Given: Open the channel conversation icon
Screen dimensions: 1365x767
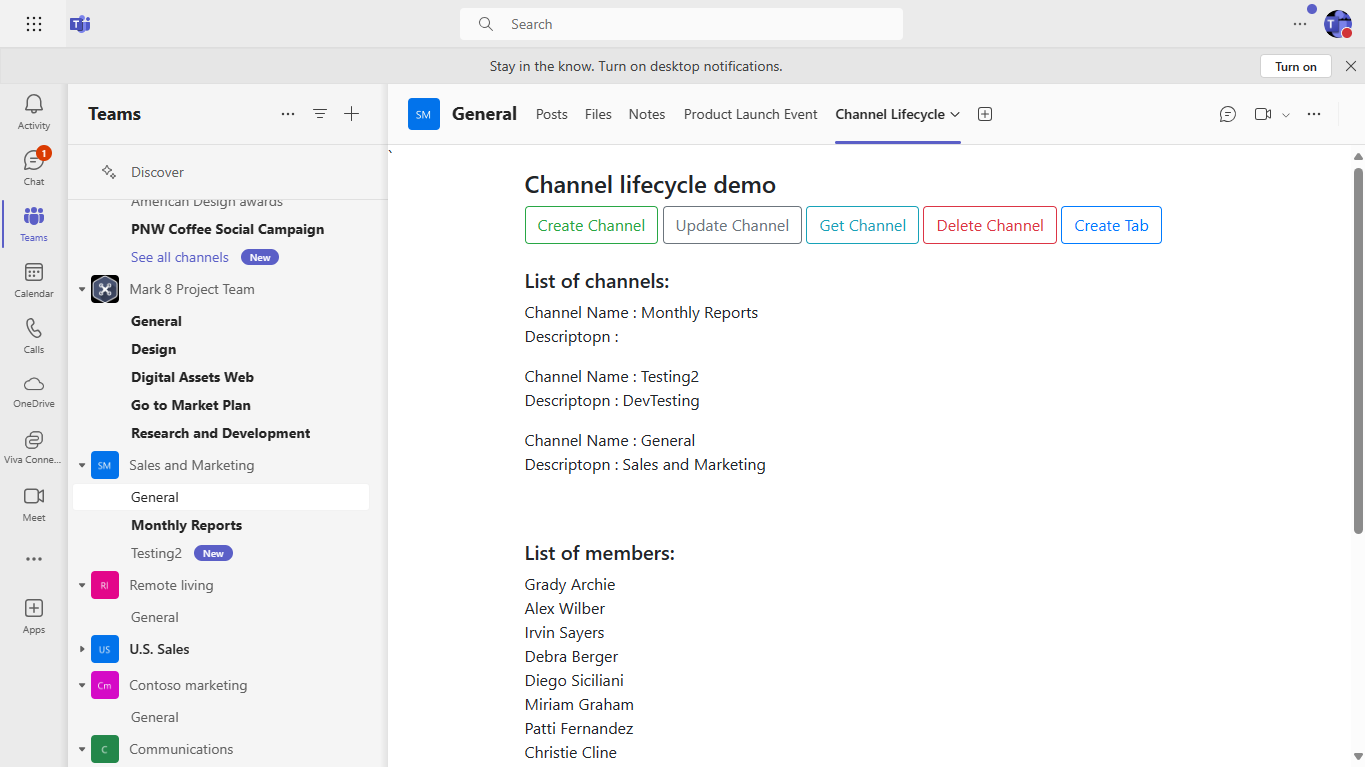Looking at the screenshot, I should (x=1228, y=114).
